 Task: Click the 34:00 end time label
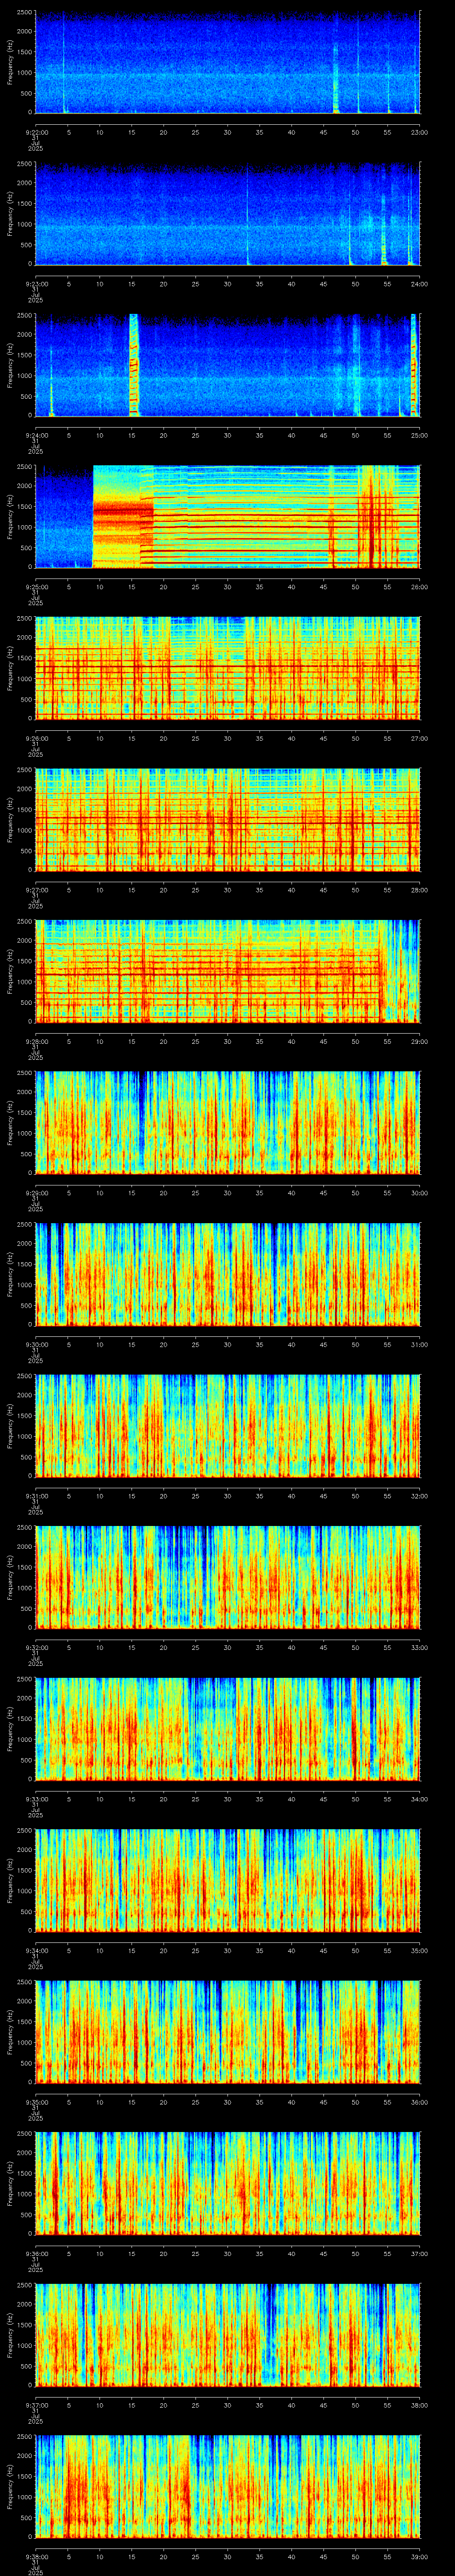pos(419,1799)
